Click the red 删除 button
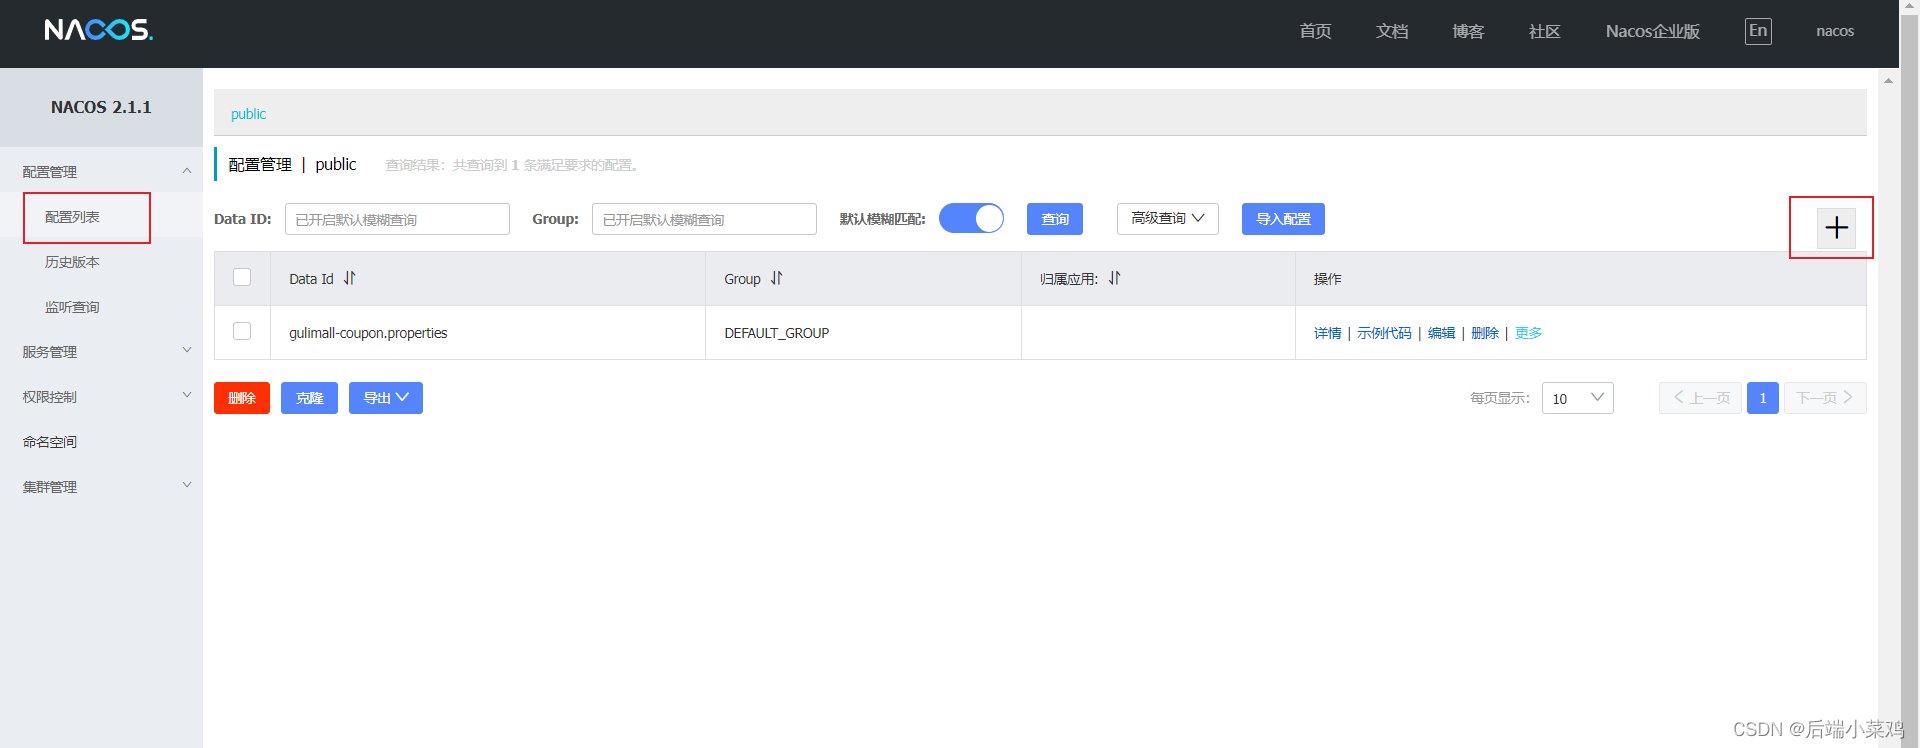The height and width of the screenshot is (748, 1920). [242, 398]
